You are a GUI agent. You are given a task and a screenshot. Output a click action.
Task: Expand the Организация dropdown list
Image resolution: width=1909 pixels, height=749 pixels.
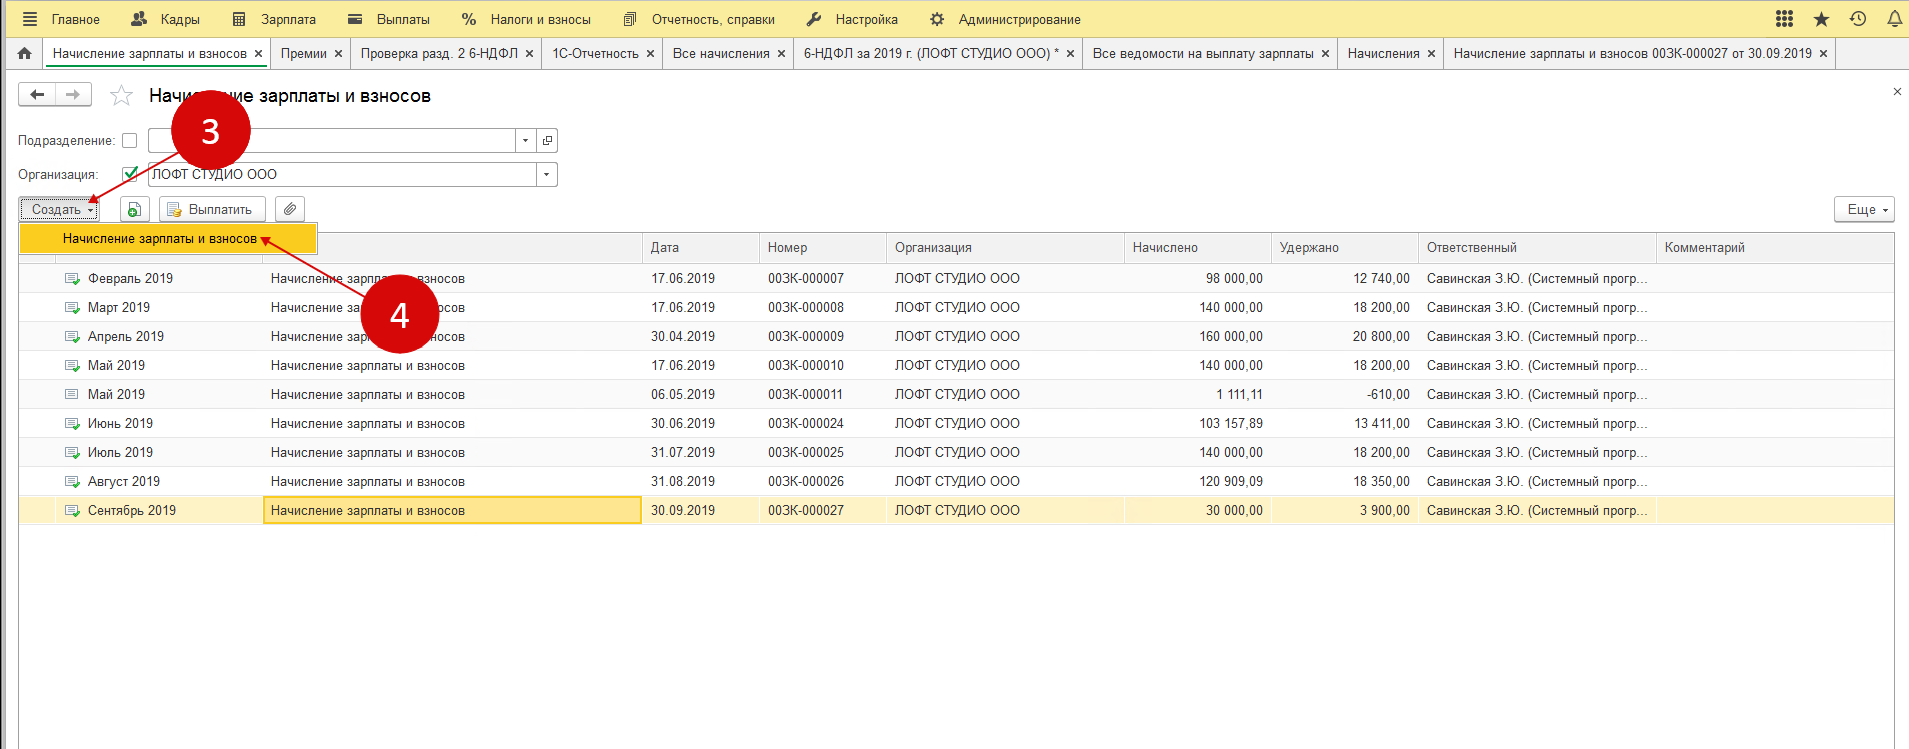pyautogui.click(x=546, y=175)
